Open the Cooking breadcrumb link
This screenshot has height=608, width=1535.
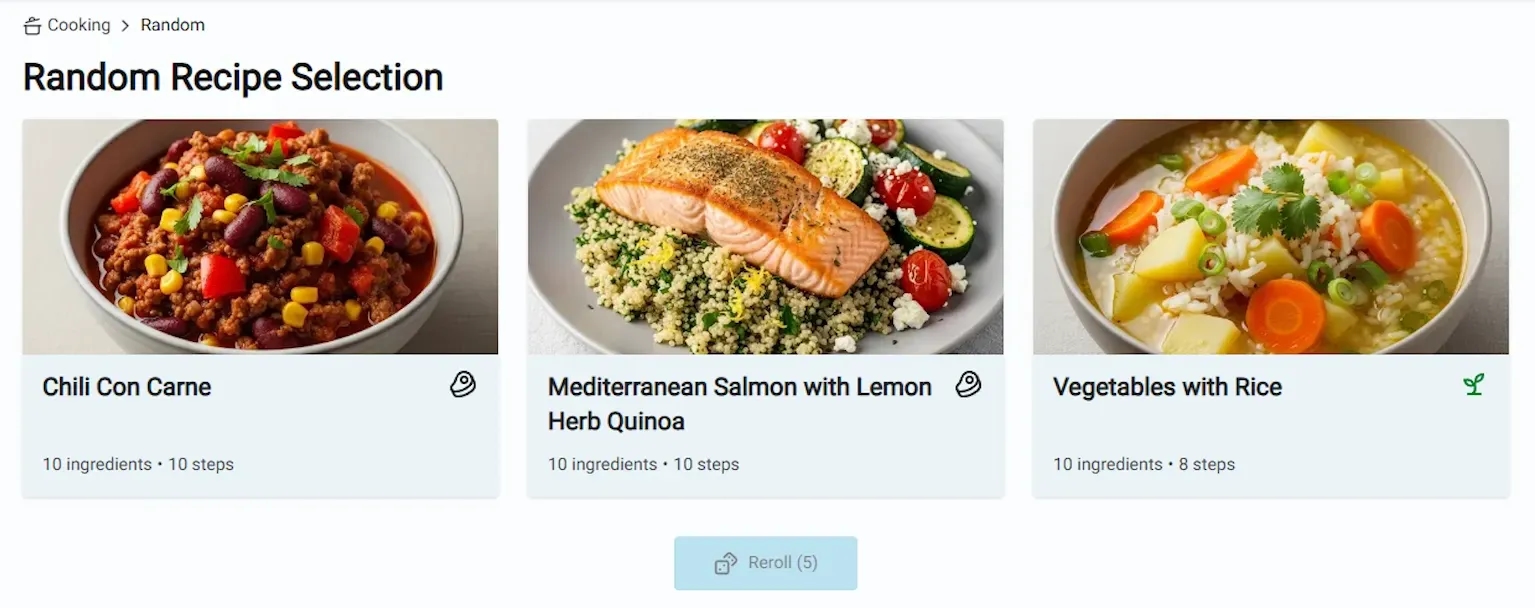79,25
